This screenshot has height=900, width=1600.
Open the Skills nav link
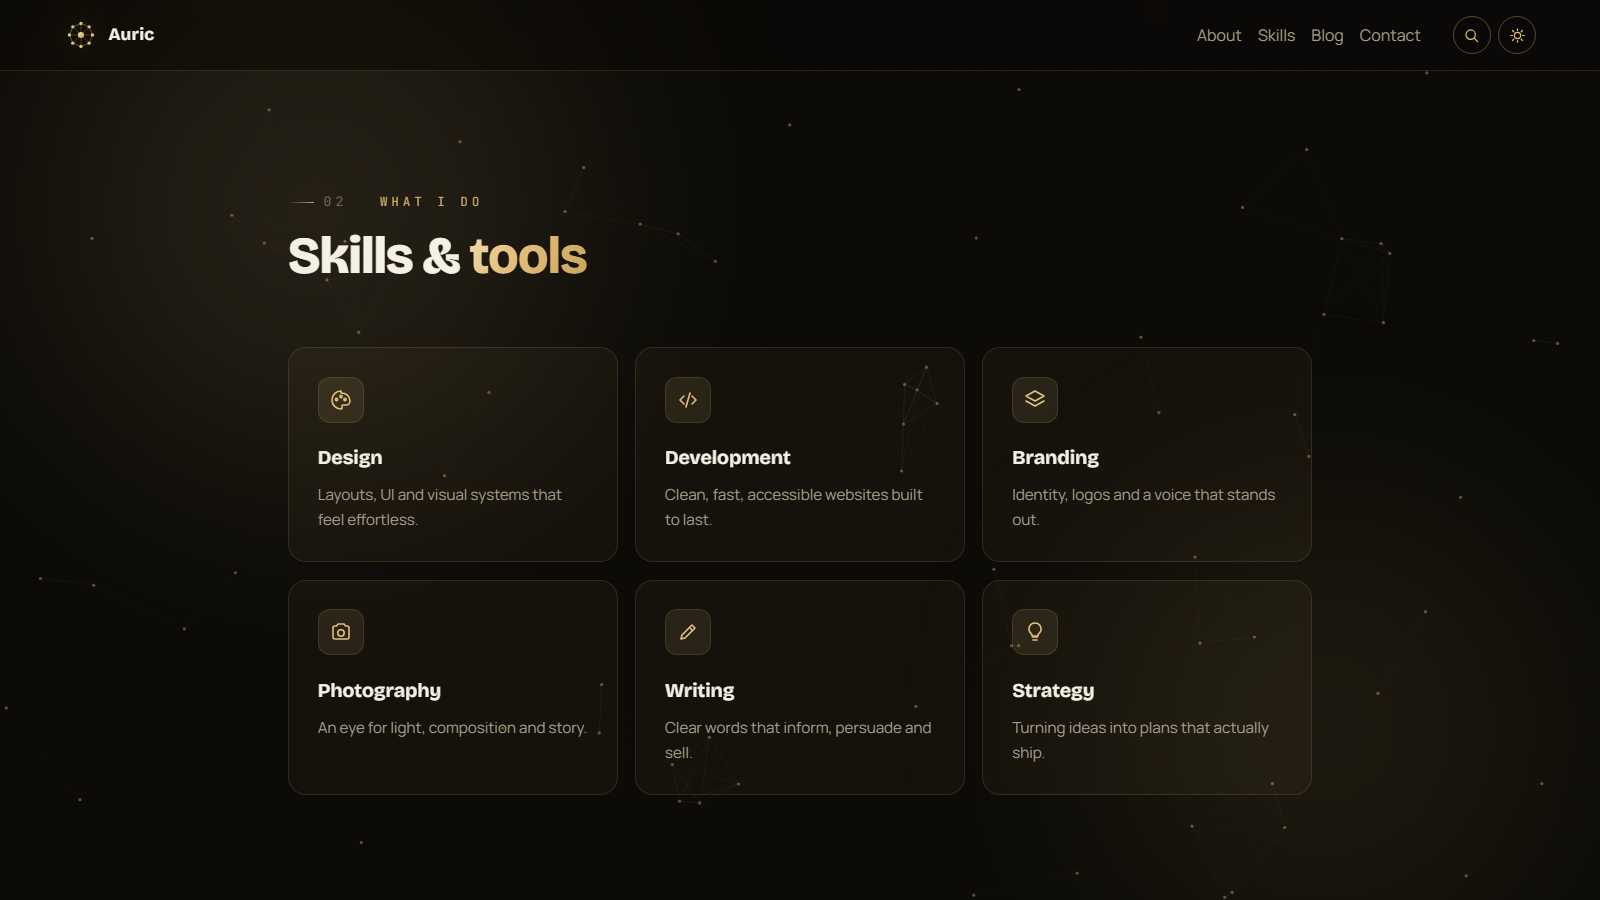1276,35
